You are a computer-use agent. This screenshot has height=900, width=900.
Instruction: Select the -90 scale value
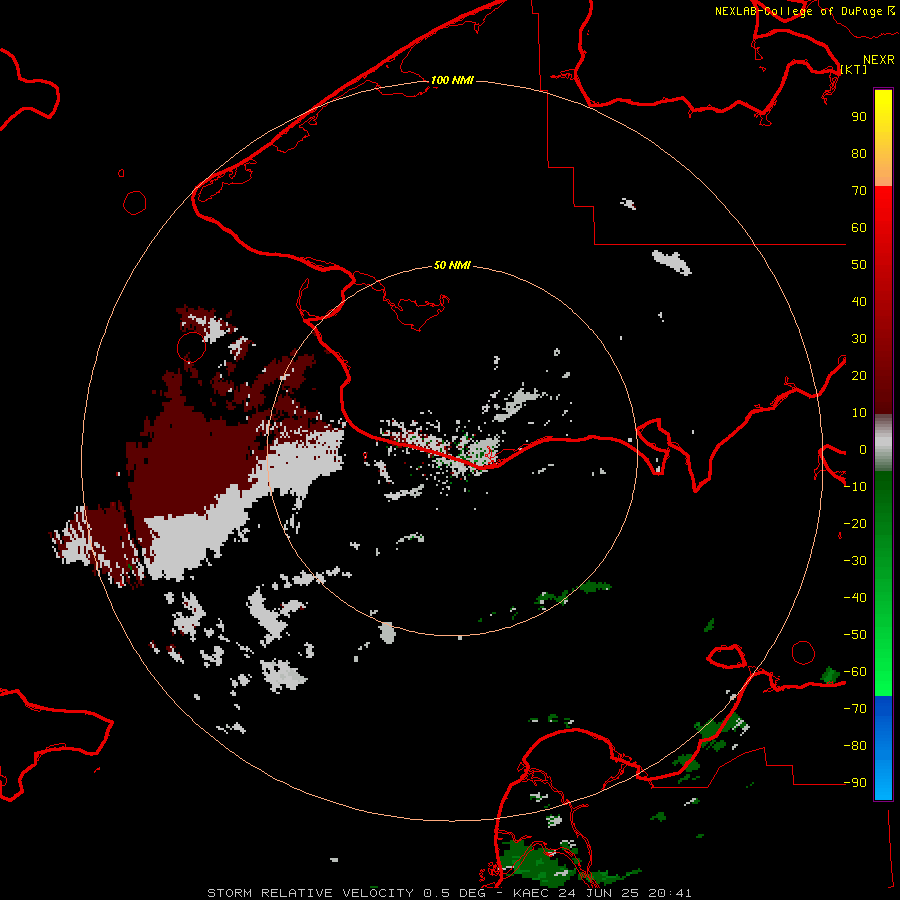pos(855,783)
